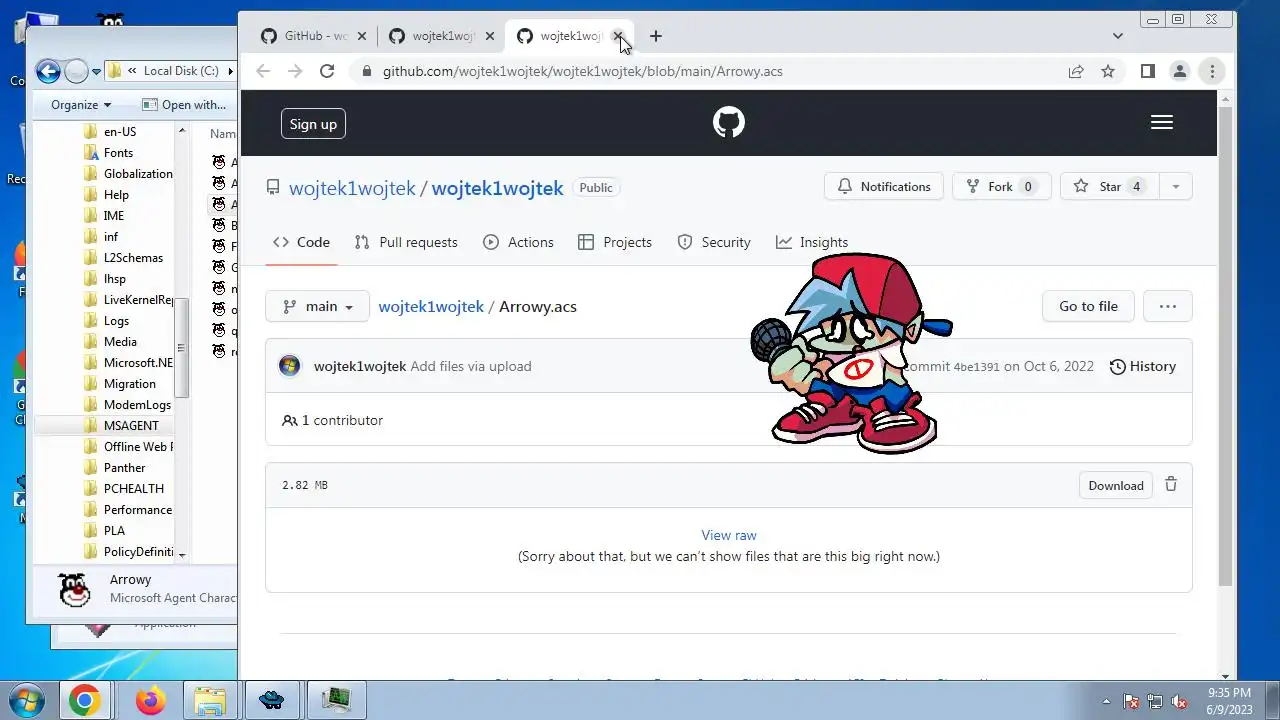Click Go to file button
The width and height of the screenshot is (1280, 720).
click(x=1088, y=306)
